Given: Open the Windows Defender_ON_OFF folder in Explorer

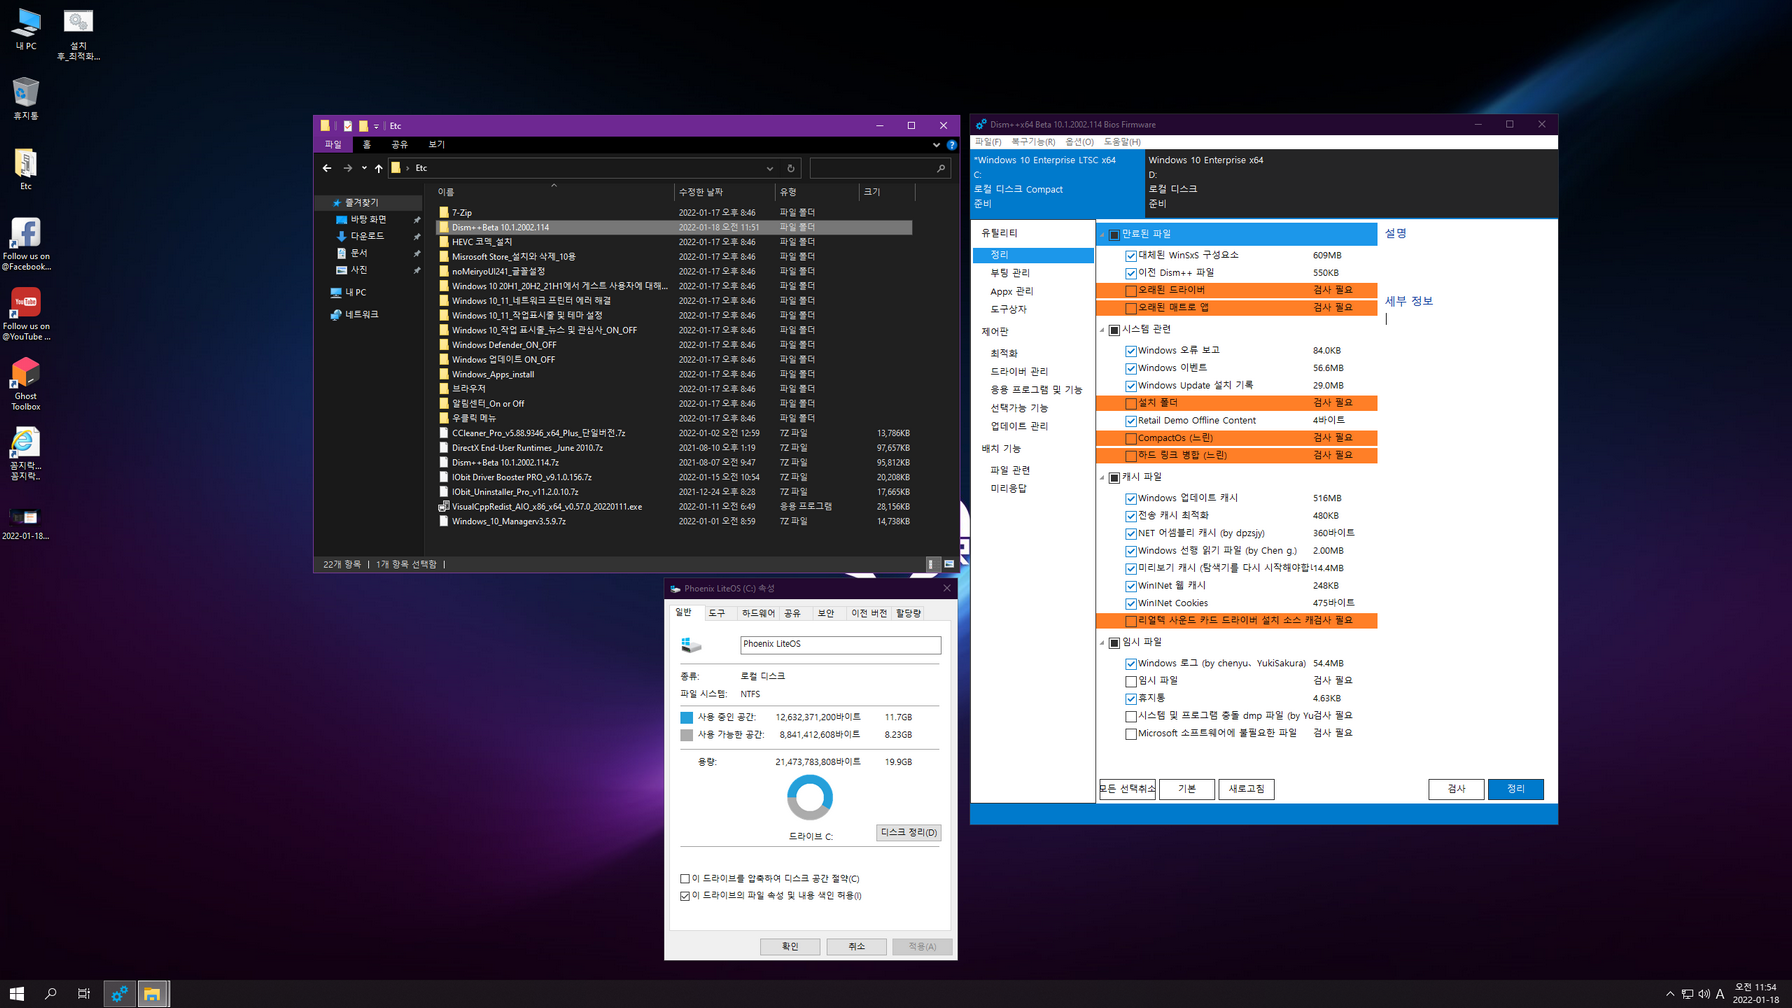Looking at the screenshot, I should tap(504, 345).
